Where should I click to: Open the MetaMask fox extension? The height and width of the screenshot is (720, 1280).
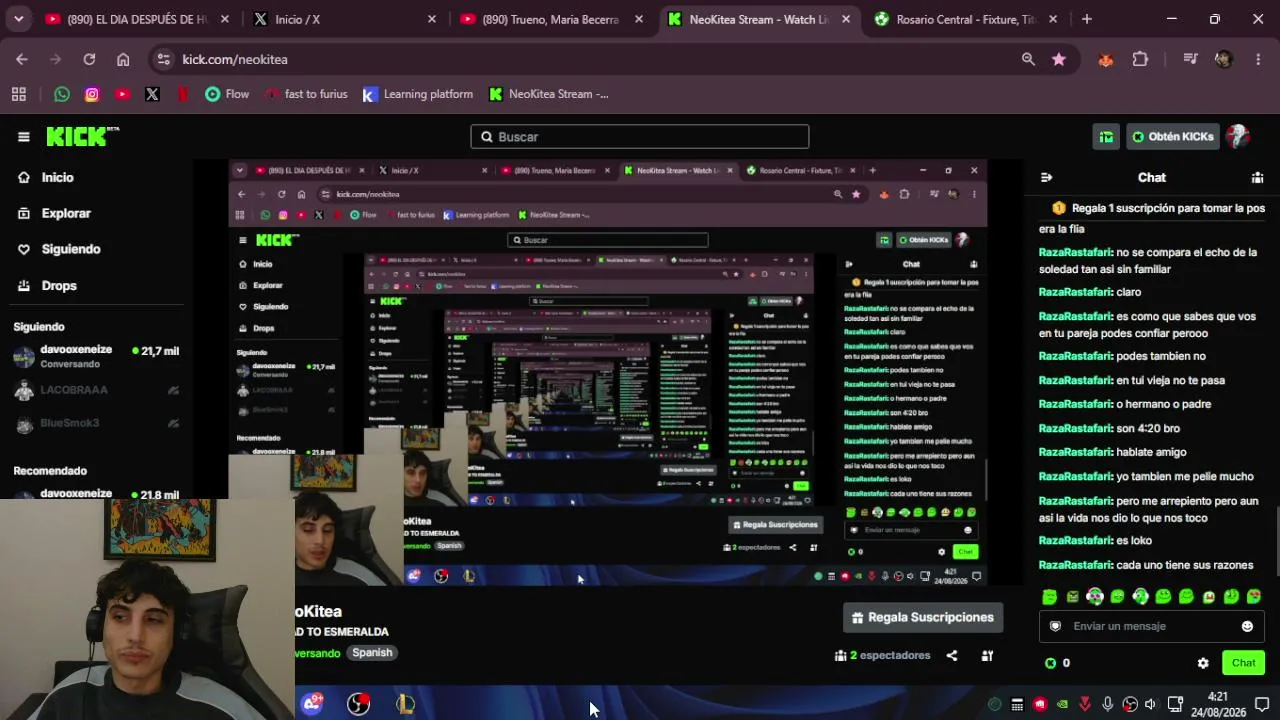pos(1106,59)
